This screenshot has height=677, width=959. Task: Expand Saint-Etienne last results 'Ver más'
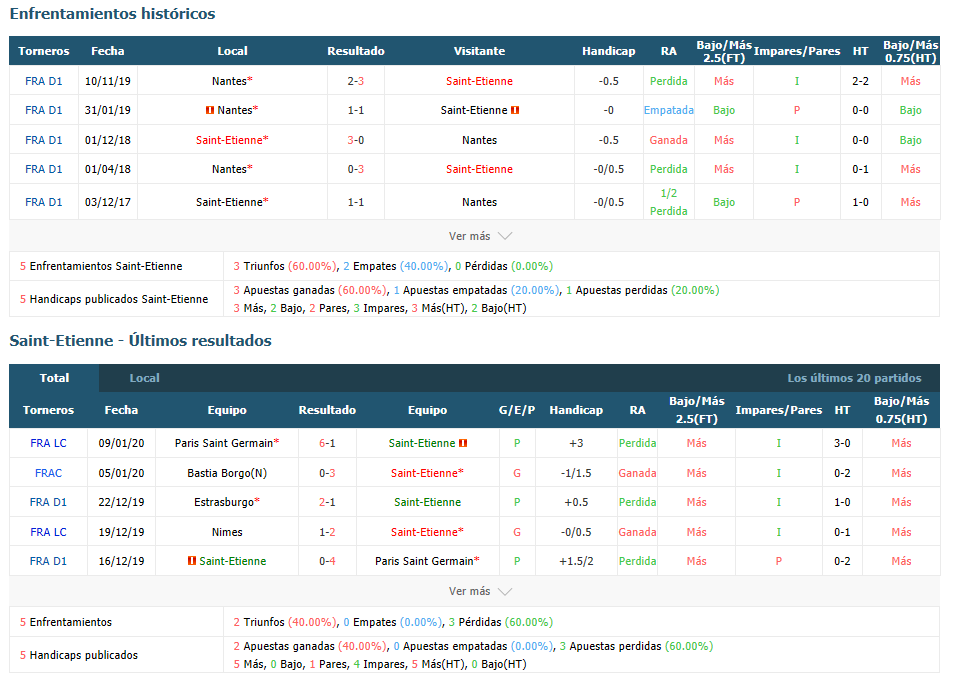(x=480, y=591)
